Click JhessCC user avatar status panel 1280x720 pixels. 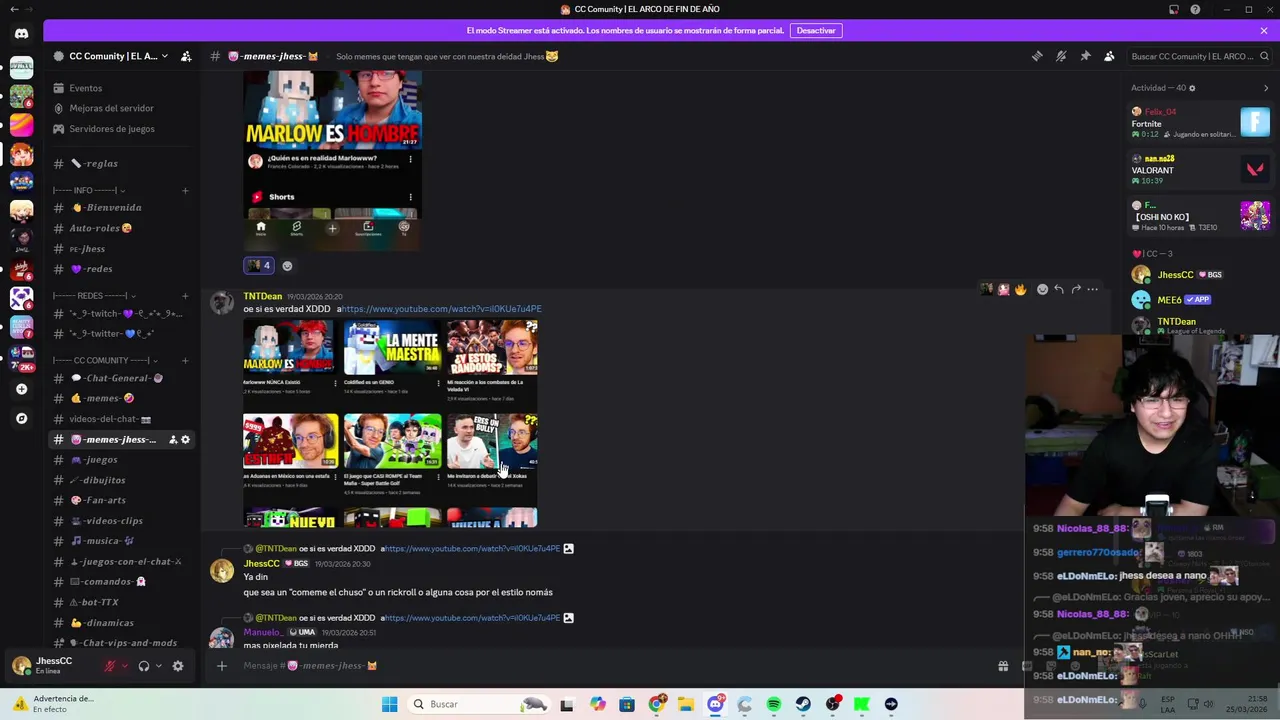(52, 665)
